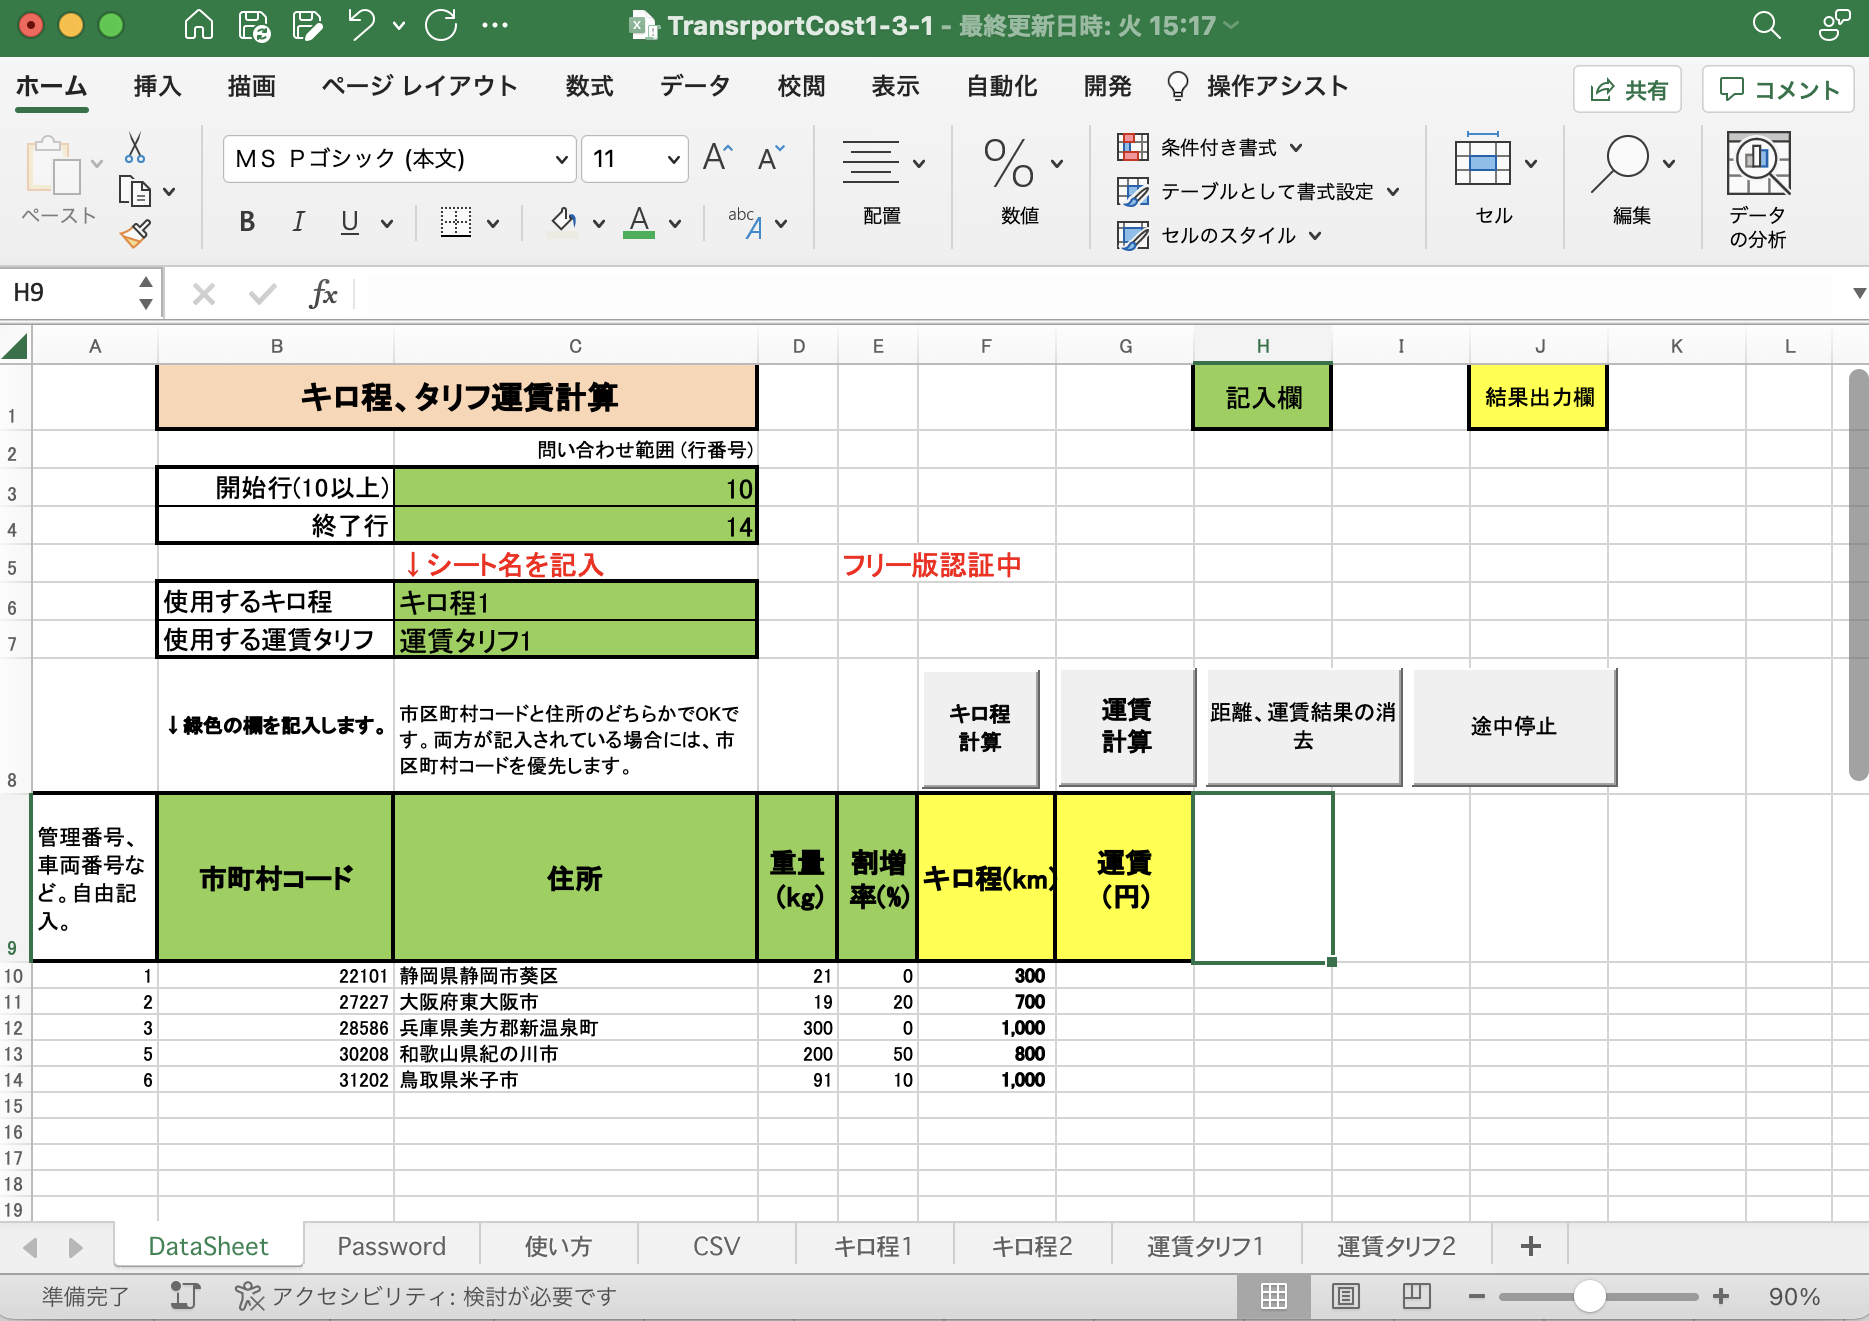Click the Insert Function fx icon
The width and height of the screenshot is (1869, 1321).
(x=323, y=294)
